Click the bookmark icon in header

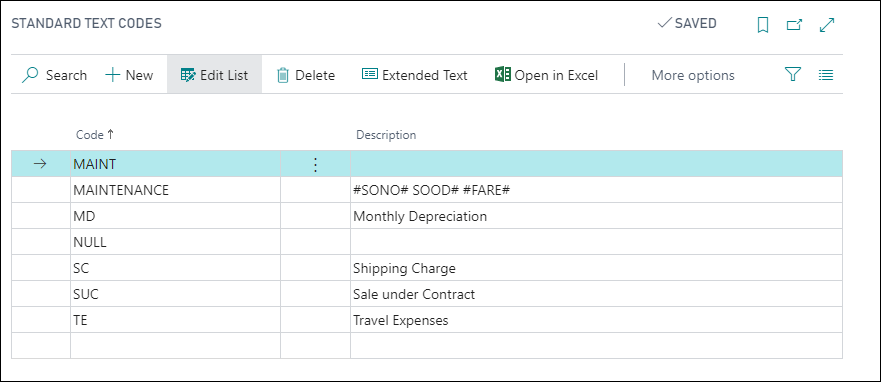[762, 25]
